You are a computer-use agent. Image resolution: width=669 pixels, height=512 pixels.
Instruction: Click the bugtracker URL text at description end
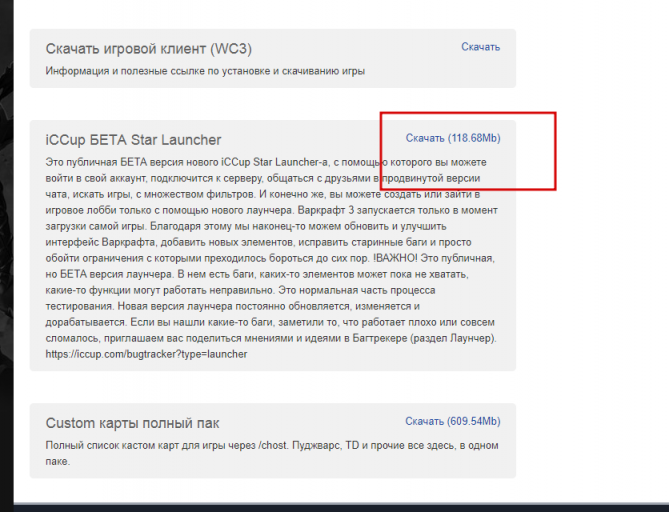click(146, 354)
